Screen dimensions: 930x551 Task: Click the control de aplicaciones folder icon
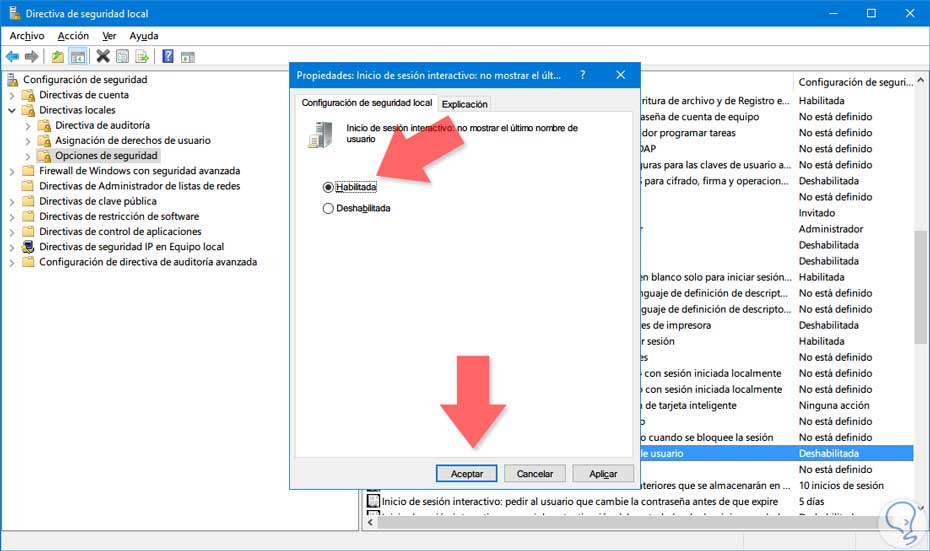click(x=28, y=232)
